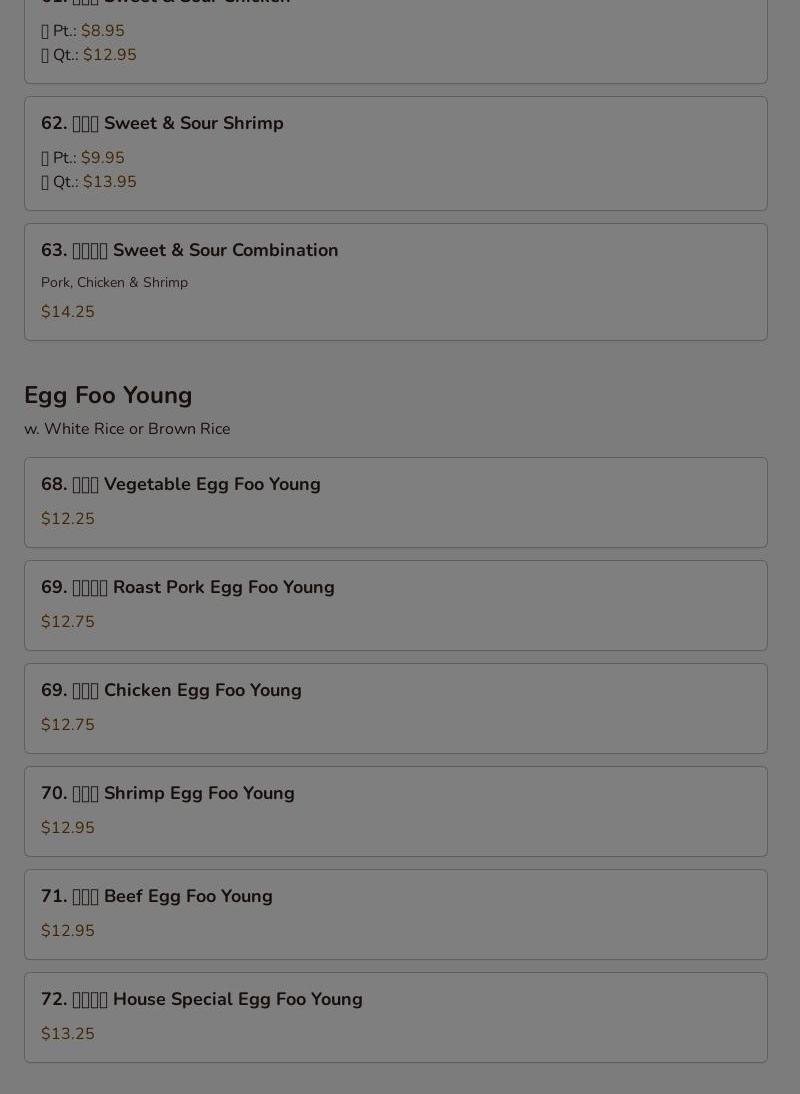800x1094 pixels.
Task: Click the $12.25 Vegetable Egg Foo Young price
Action: [68, 519]
